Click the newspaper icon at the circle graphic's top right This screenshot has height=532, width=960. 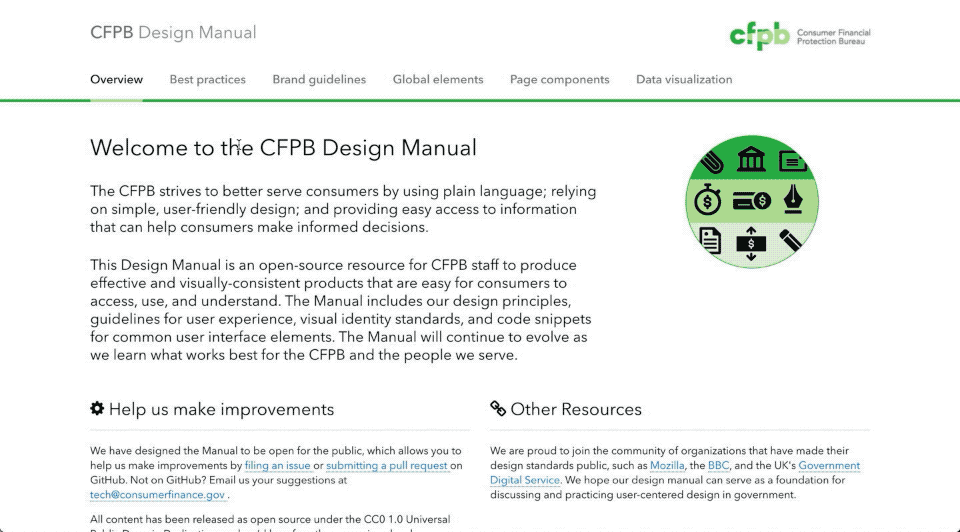792,162
